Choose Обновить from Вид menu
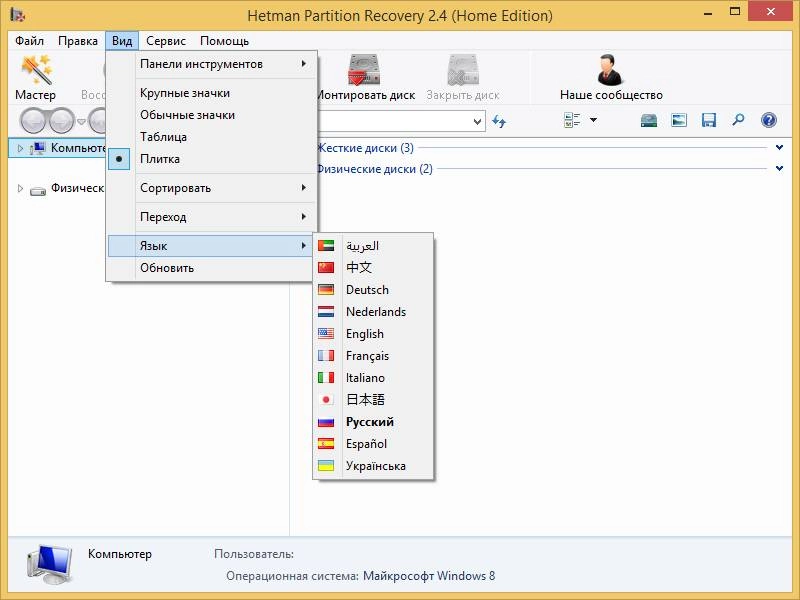 211,268
